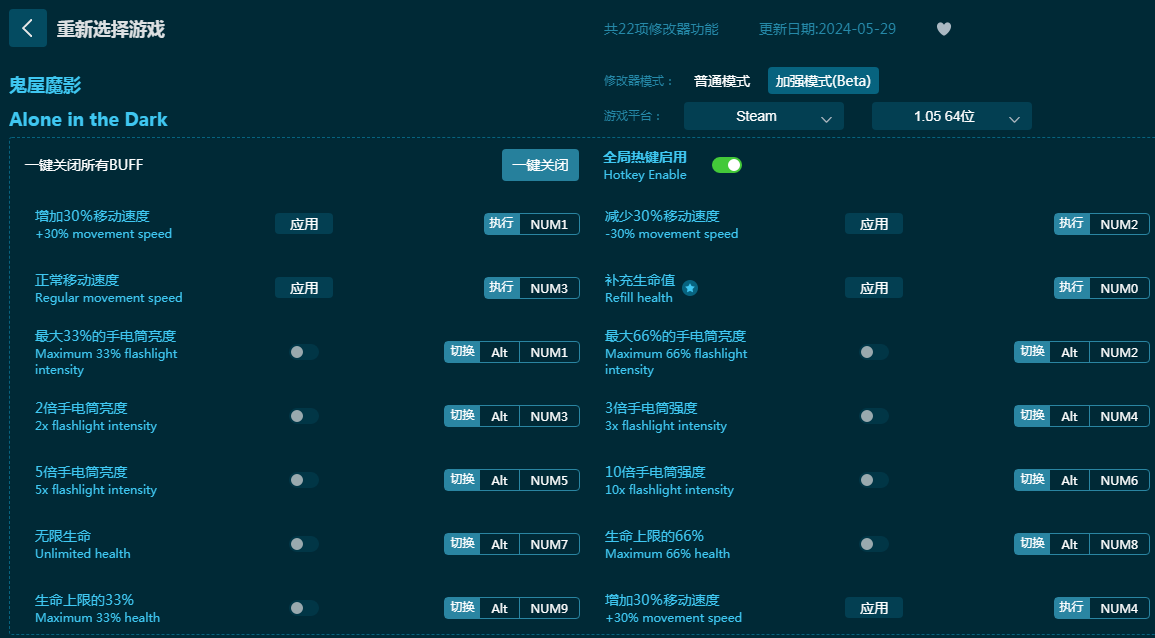Click NUM6 key for 10x flashlight intensity
The height and width of the screenshot is (638, 1155).
1119,480
